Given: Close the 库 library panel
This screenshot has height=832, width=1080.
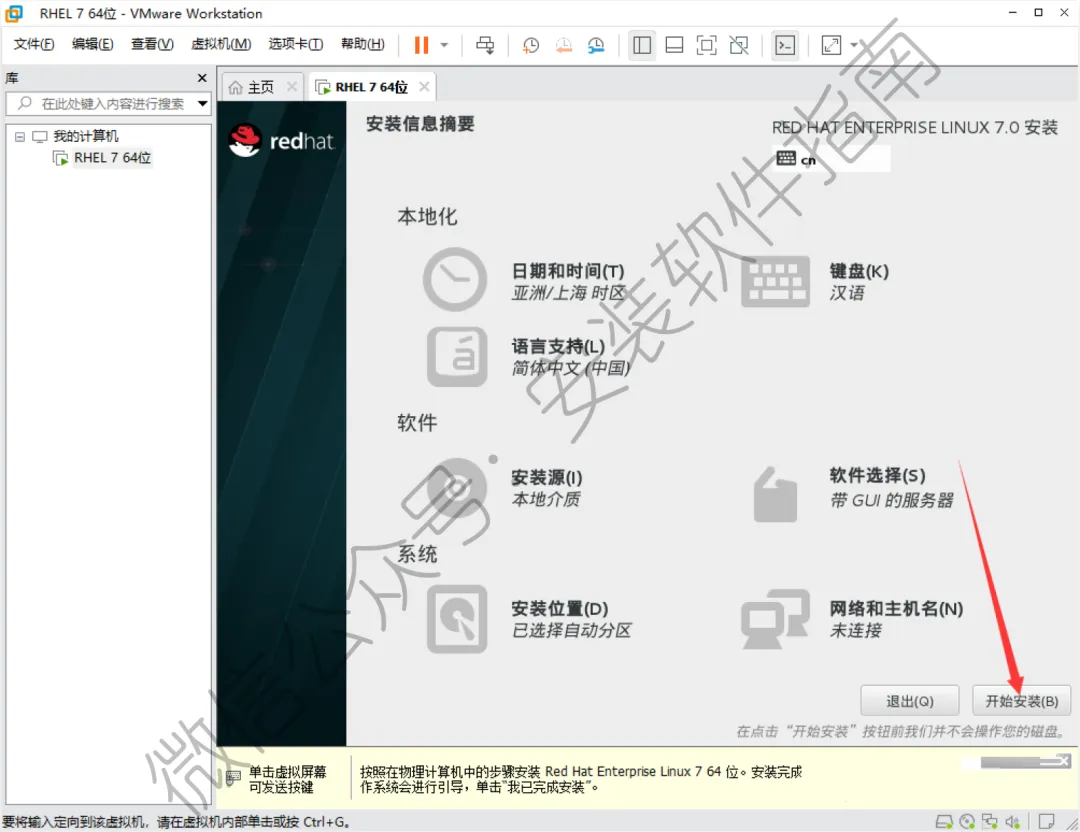Looking at the screenshot, I should tap(202, 78).
